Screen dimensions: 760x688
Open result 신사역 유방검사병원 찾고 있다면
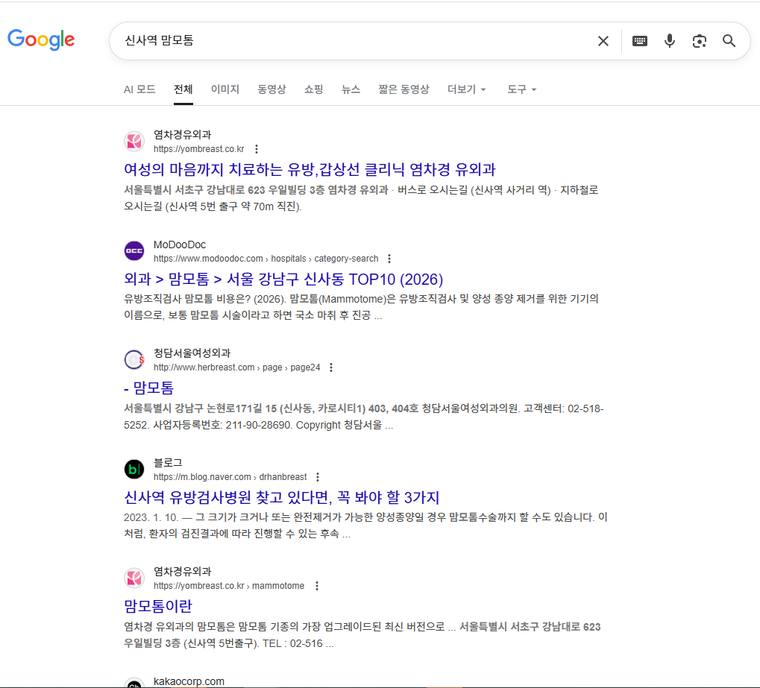tap(282, 497)
